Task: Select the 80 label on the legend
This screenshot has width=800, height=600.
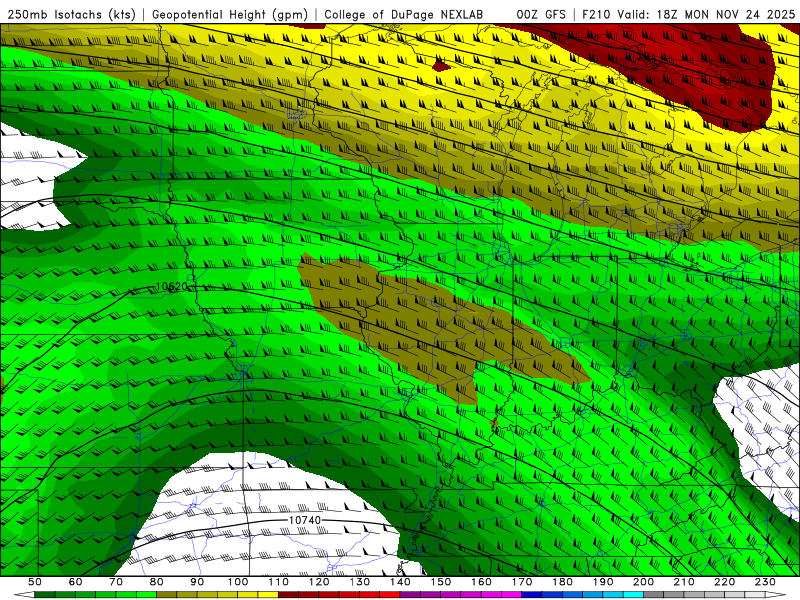Action: 157,582
